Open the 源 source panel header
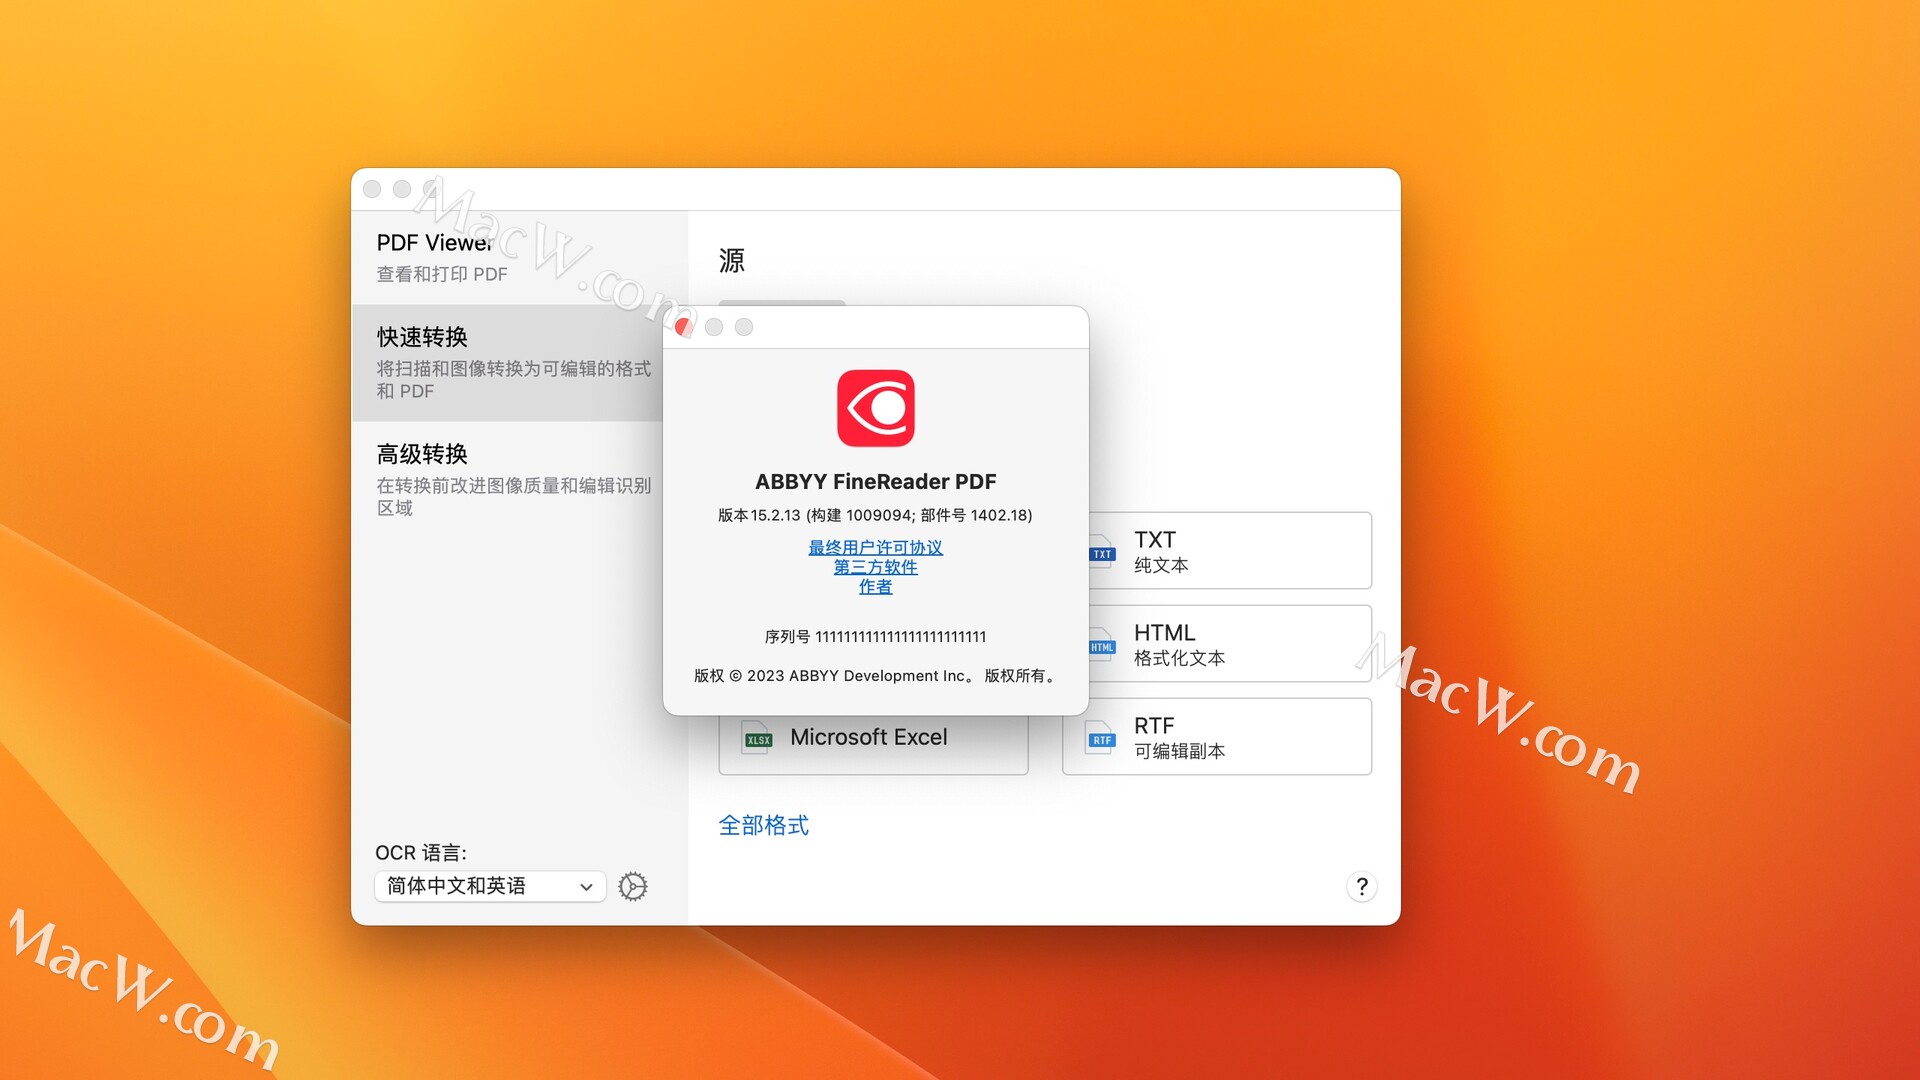The width and height of the screenshot is (1920, 1080). pyautogui.click(x=731, y=259)
